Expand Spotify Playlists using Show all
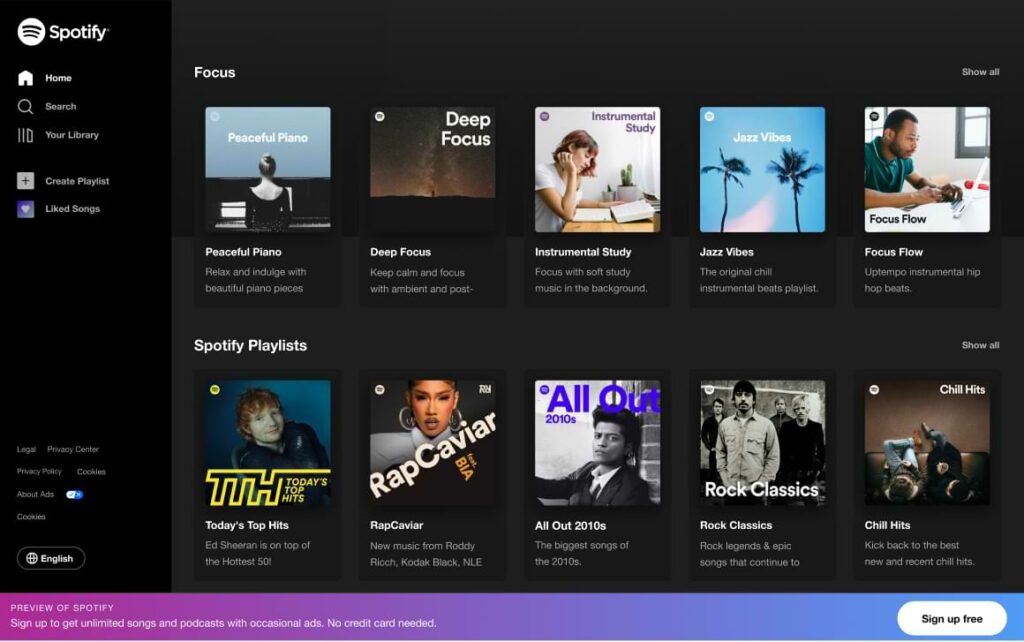Screen dimensions: 1024x642 tap(981, 345)
